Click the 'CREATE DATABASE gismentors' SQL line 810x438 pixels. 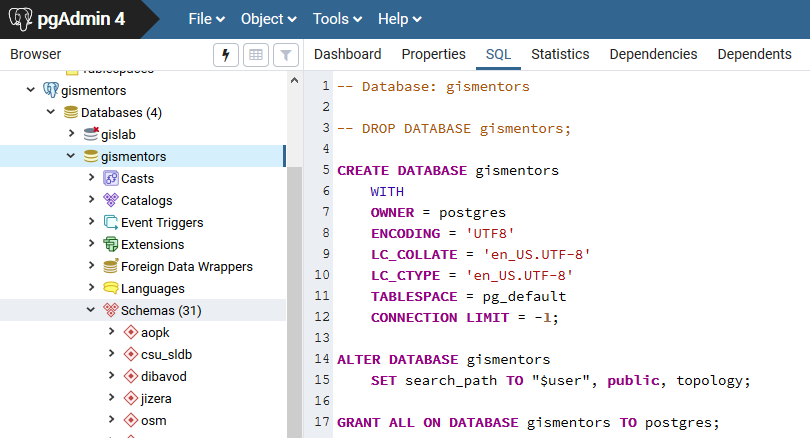(448, 170)
